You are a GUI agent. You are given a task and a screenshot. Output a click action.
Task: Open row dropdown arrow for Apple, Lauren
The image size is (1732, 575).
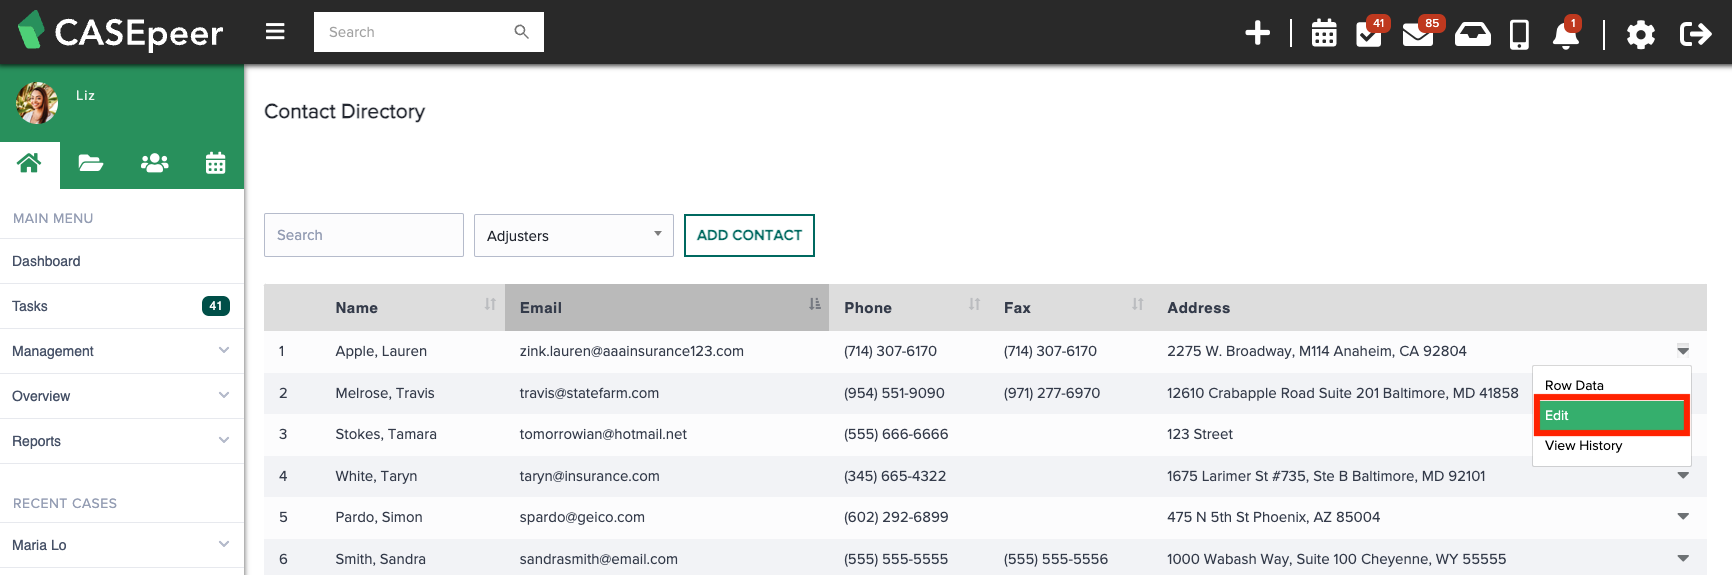pyautogui.click(x=1683, y=351)
